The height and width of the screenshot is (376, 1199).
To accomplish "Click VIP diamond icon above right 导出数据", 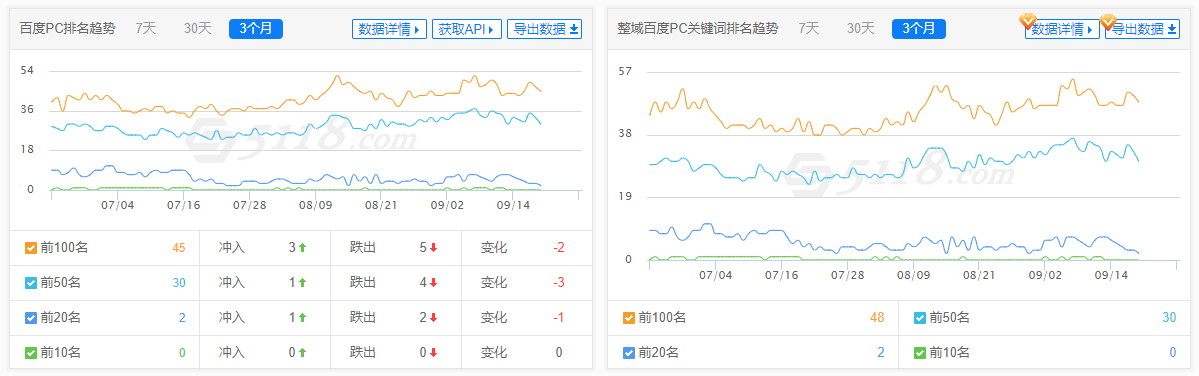I will 1108,21.
